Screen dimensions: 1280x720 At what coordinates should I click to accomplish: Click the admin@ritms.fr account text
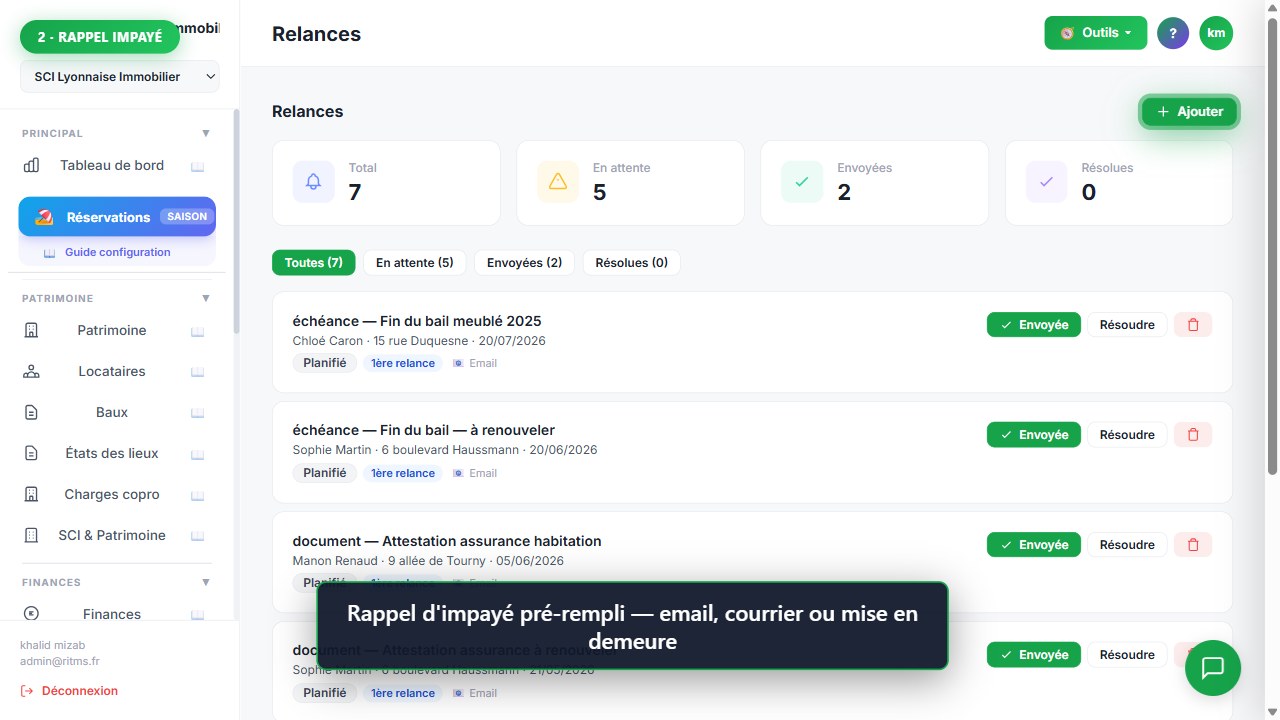point(60,661)
